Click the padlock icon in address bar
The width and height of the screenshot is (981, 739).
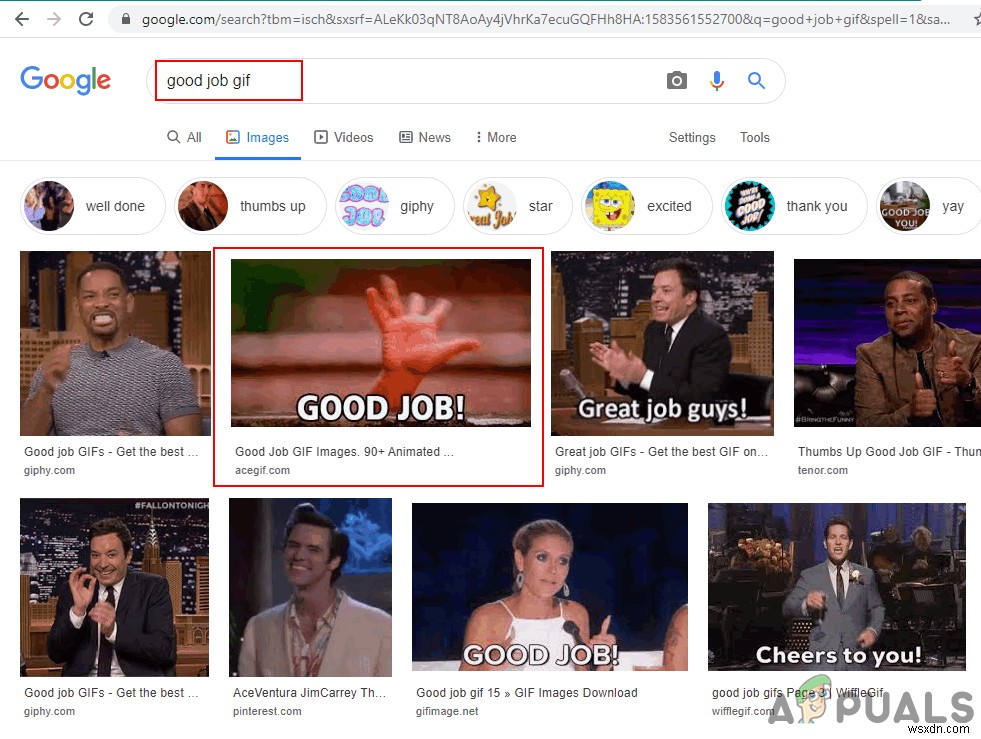click(x=125, y=18)
